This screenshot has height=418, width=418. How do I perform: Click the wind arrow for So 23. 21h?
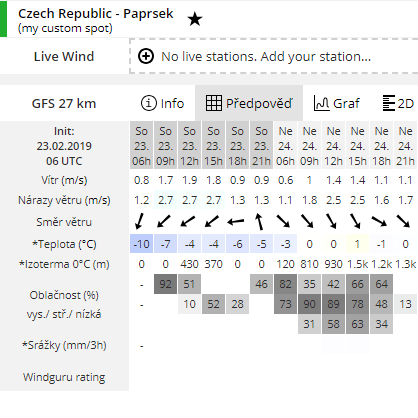point(260,222)
